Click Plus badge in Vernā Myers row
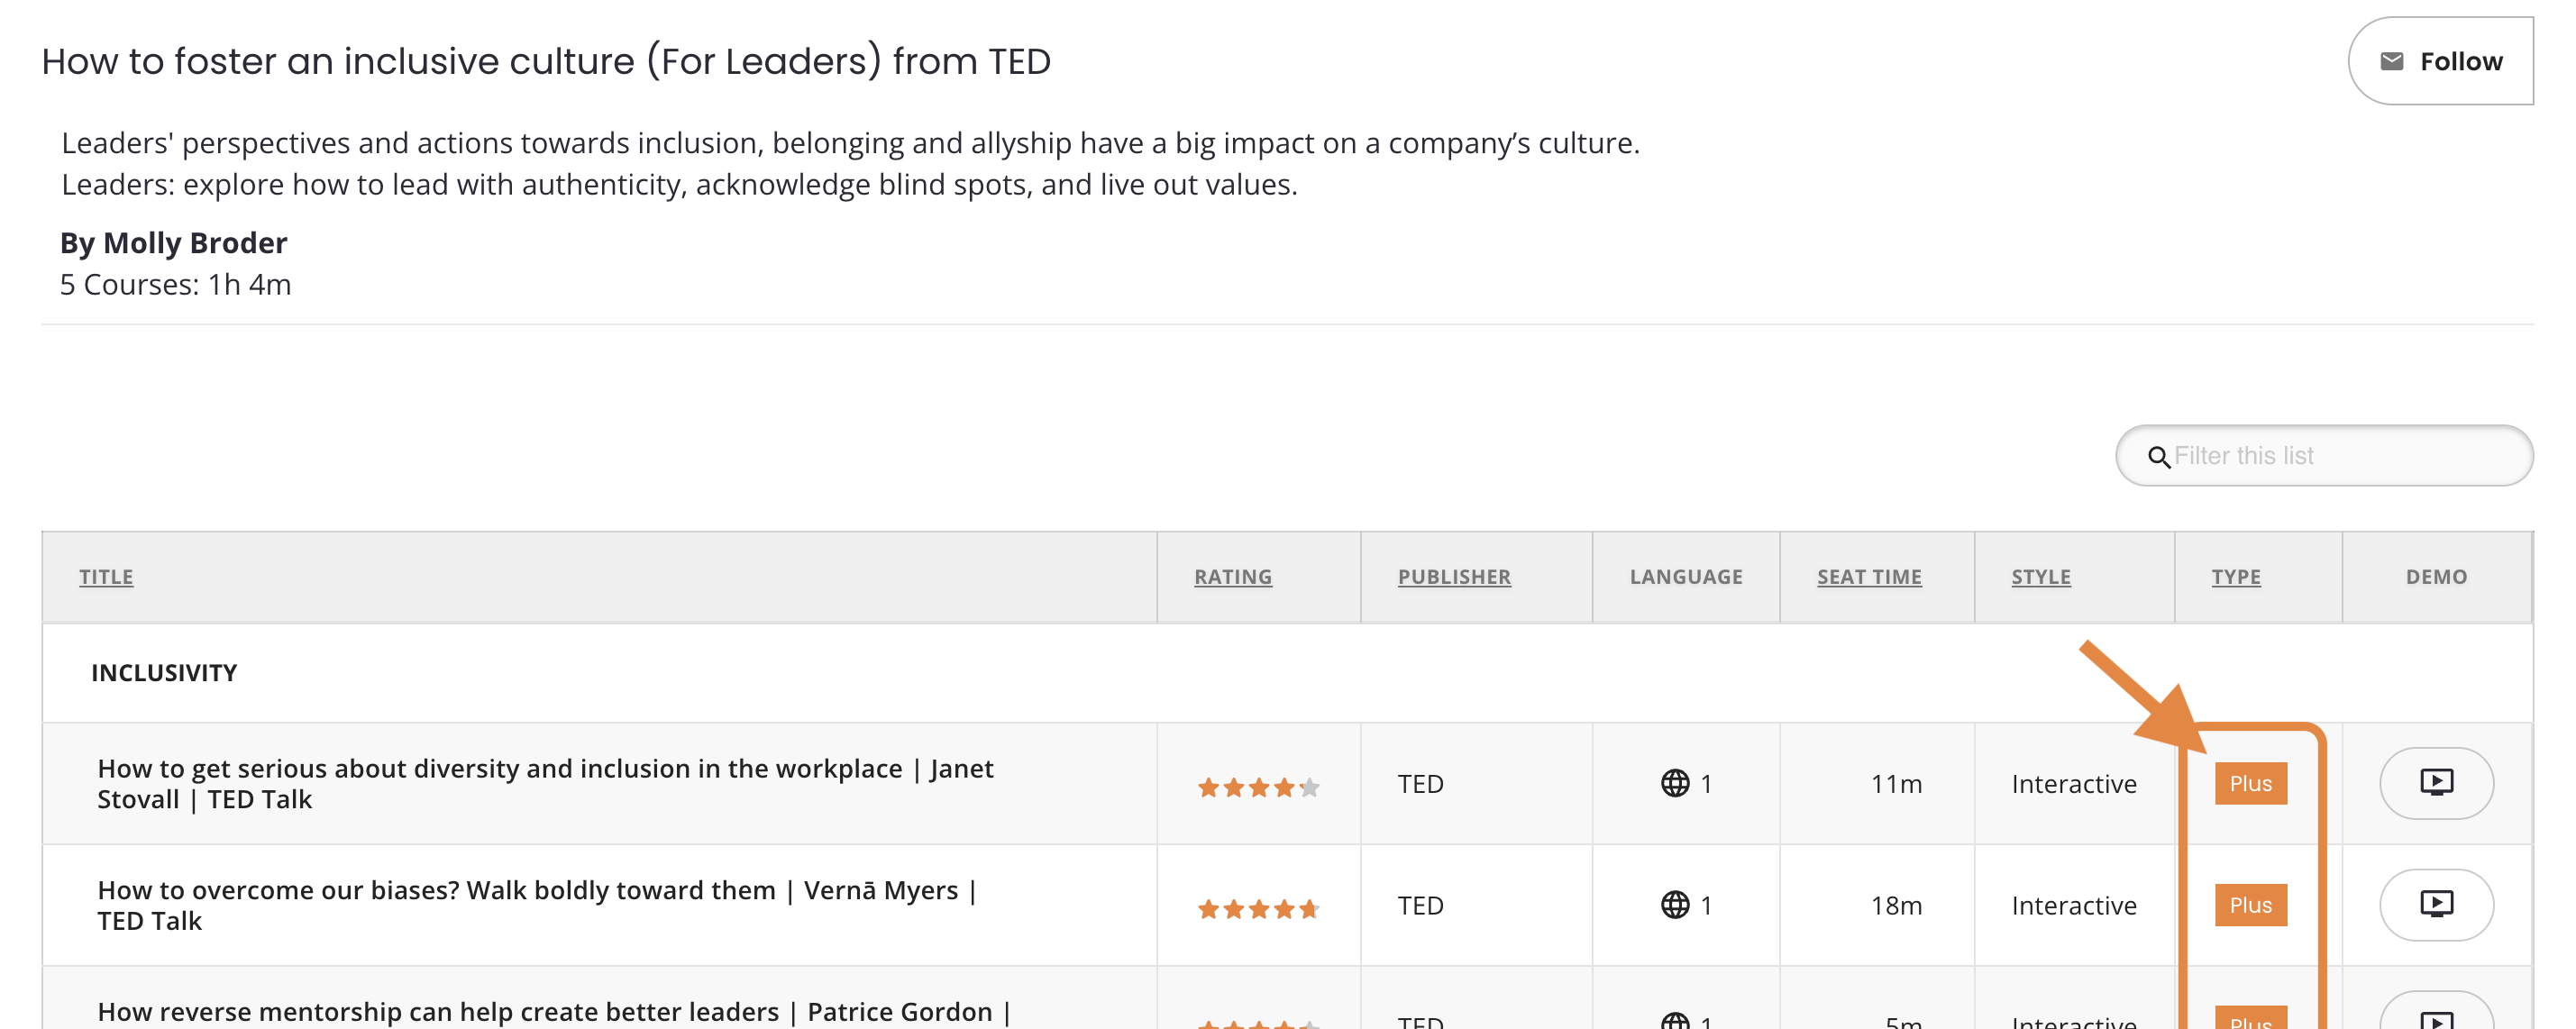 point(2250,905)
